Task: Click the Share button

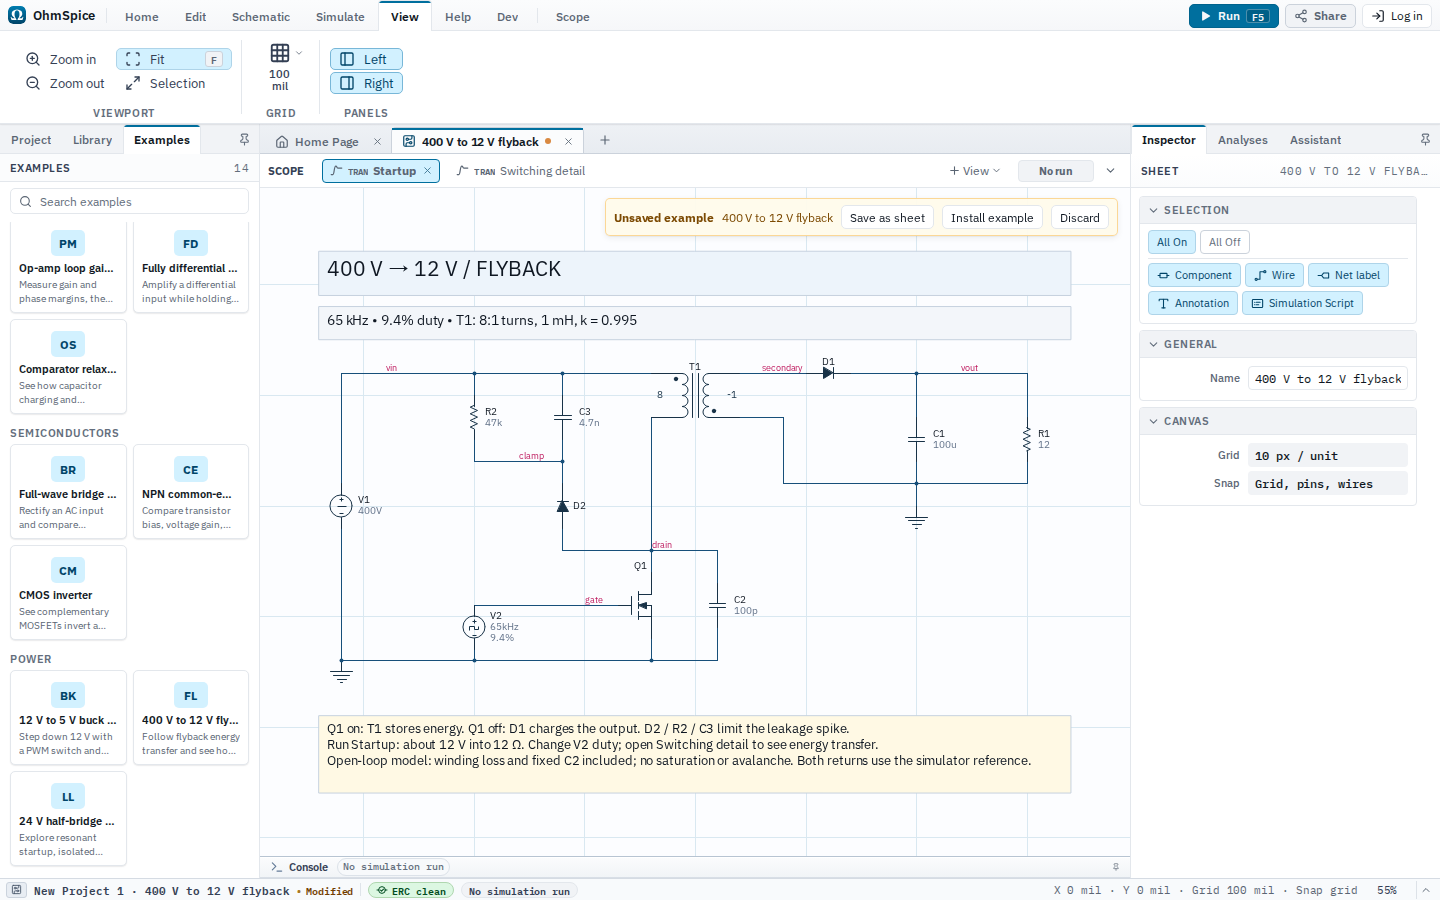Action: click(1320, 16)
